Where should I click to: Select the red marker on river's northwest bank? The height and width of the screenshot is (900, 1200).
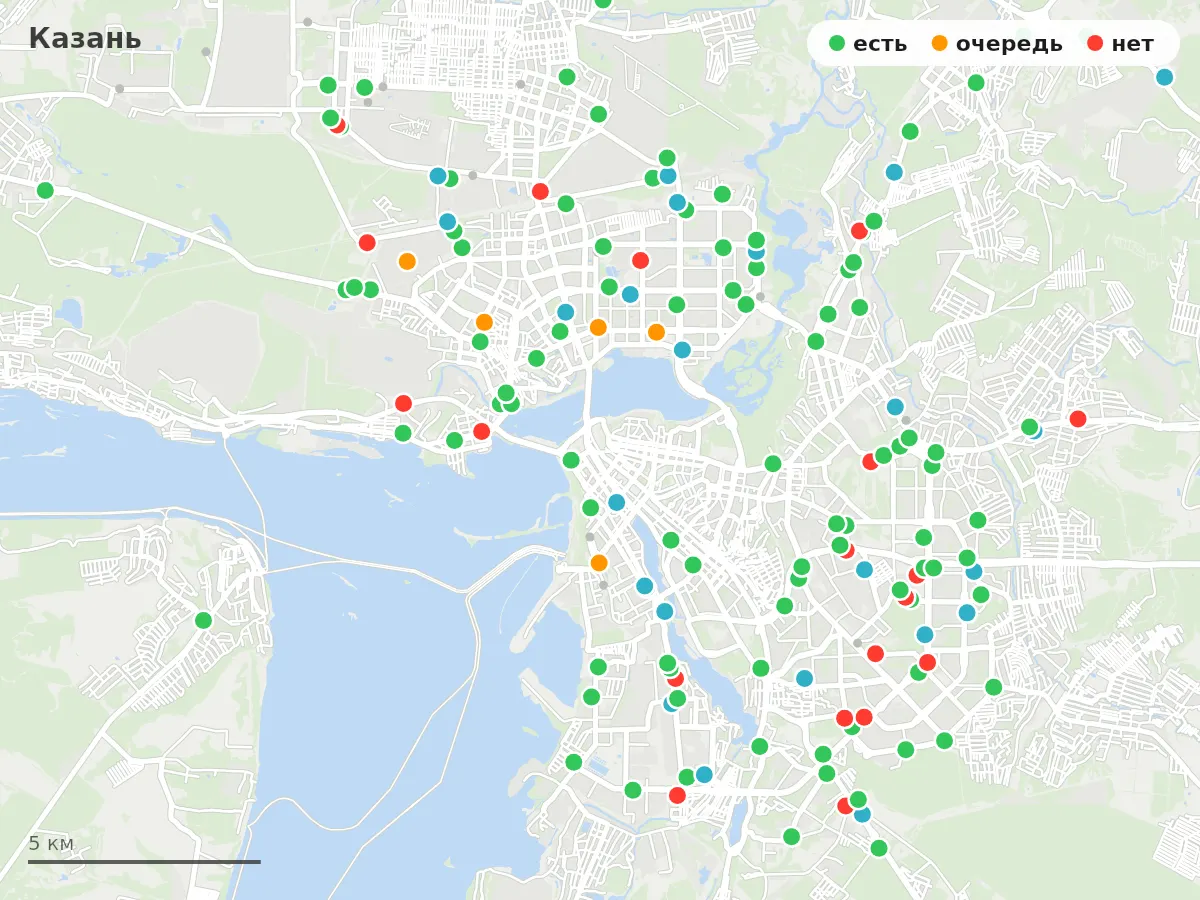[403, 403]
